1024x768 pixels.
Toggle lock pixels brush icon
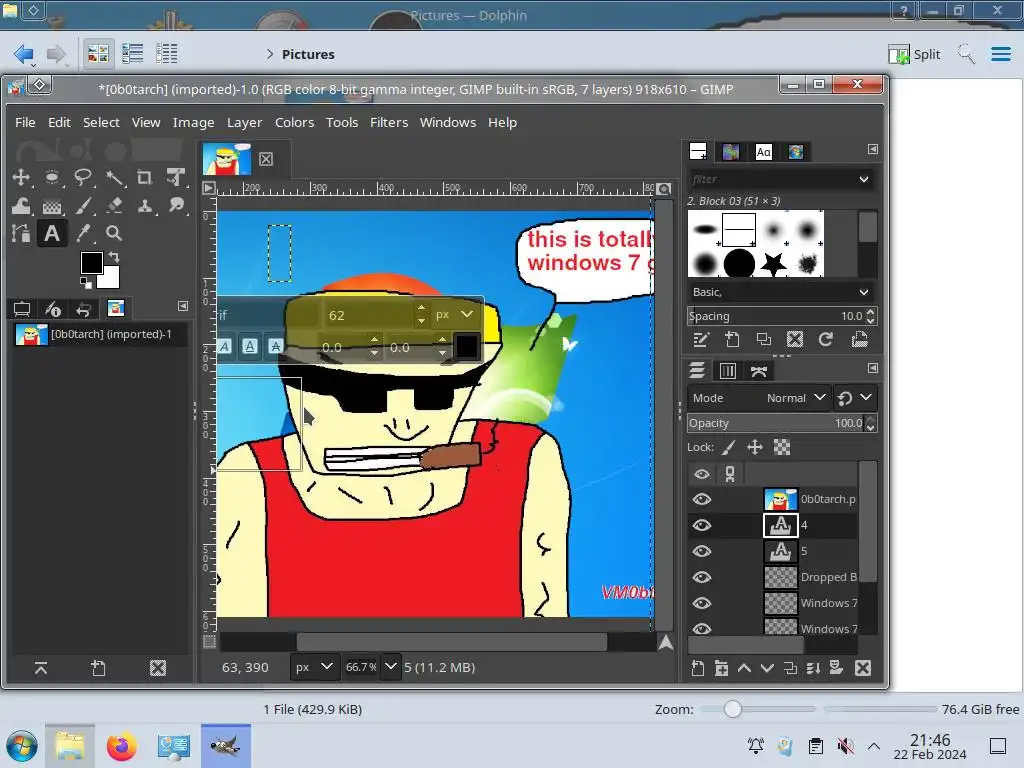click(x=729, y=447)
